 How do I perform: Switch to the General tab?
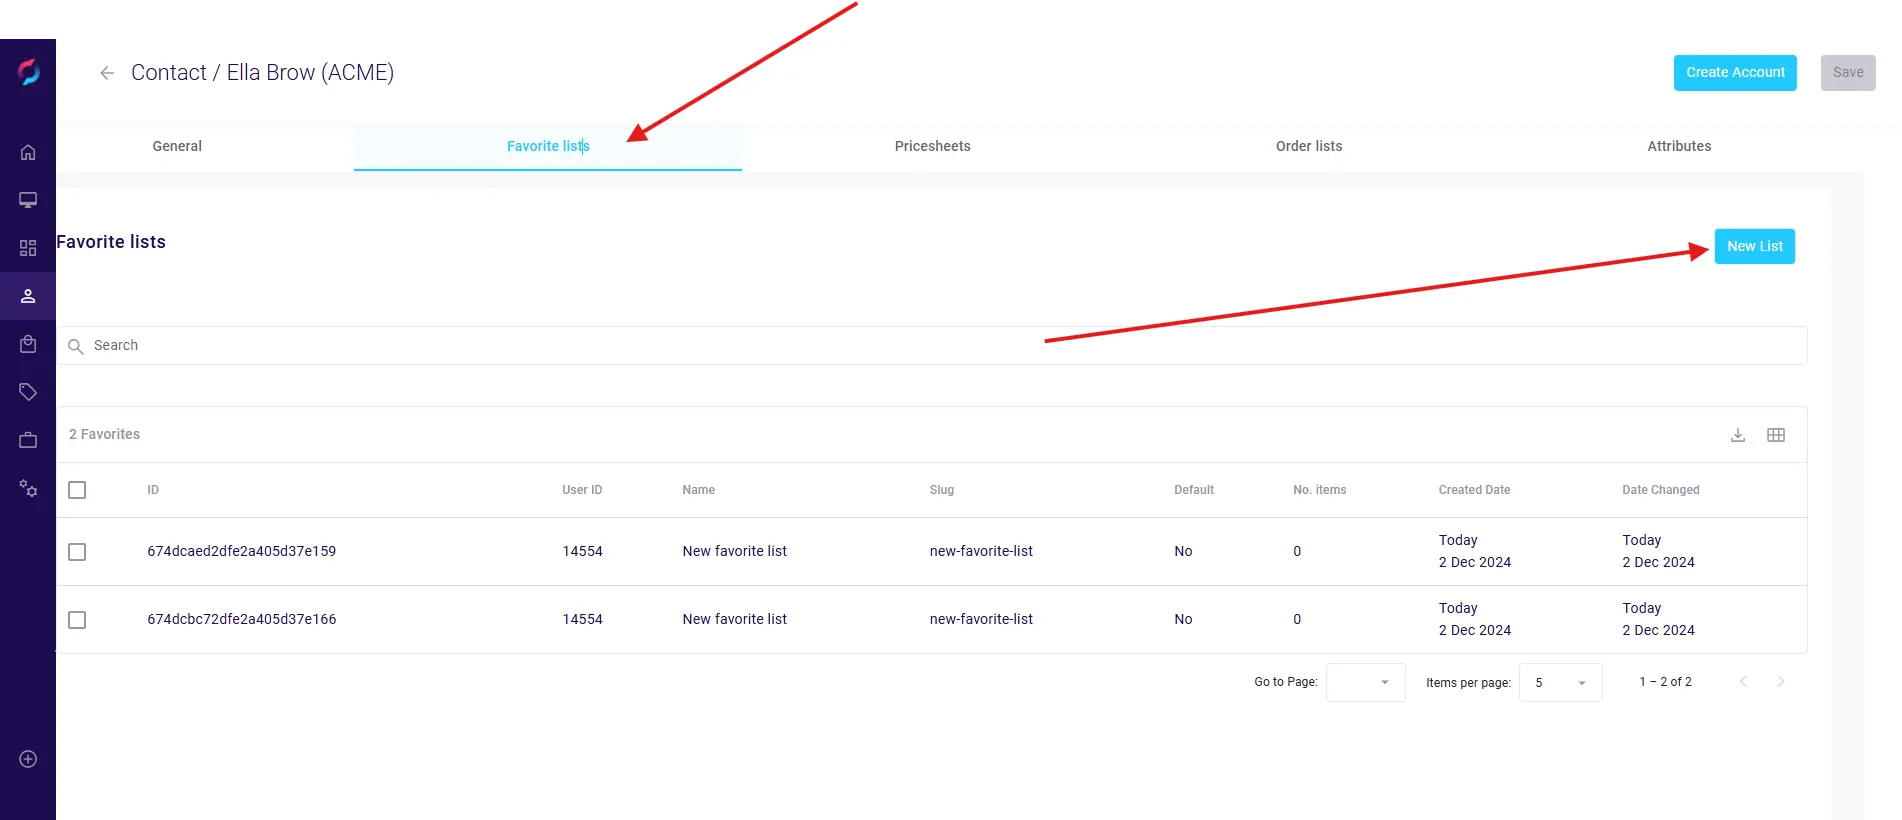tap(177, 146)
